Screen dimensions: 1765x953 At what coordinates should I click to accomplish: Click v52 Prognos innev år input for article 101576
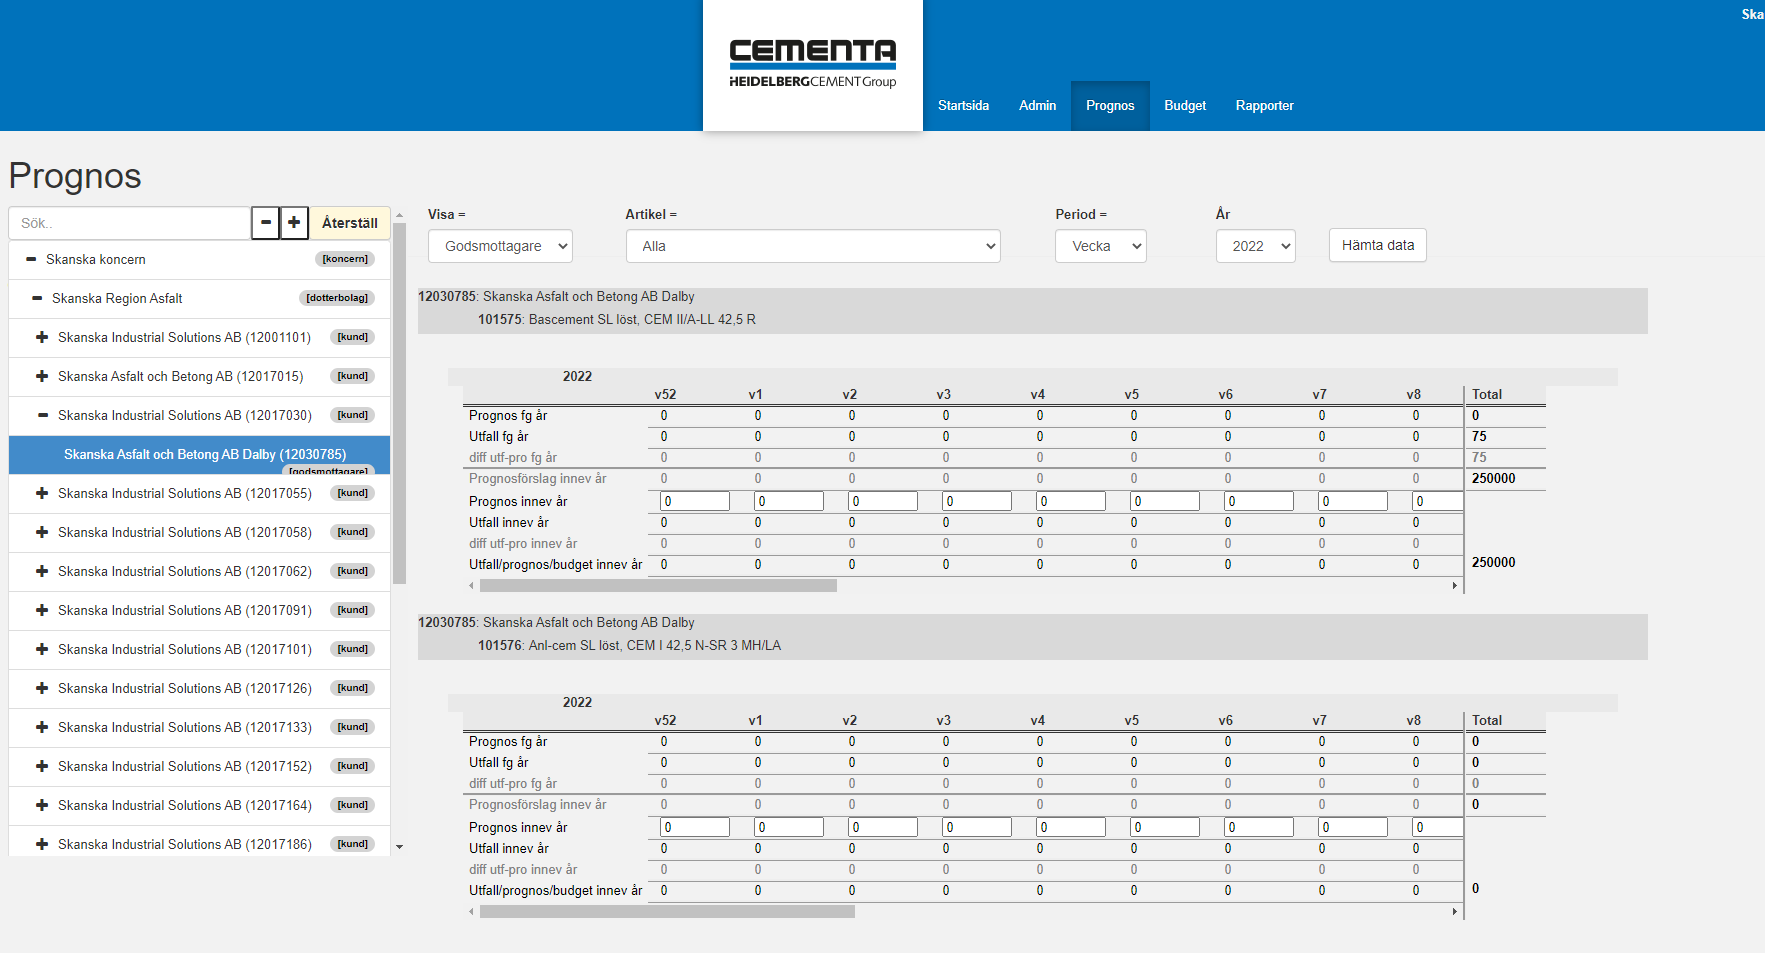695,827
